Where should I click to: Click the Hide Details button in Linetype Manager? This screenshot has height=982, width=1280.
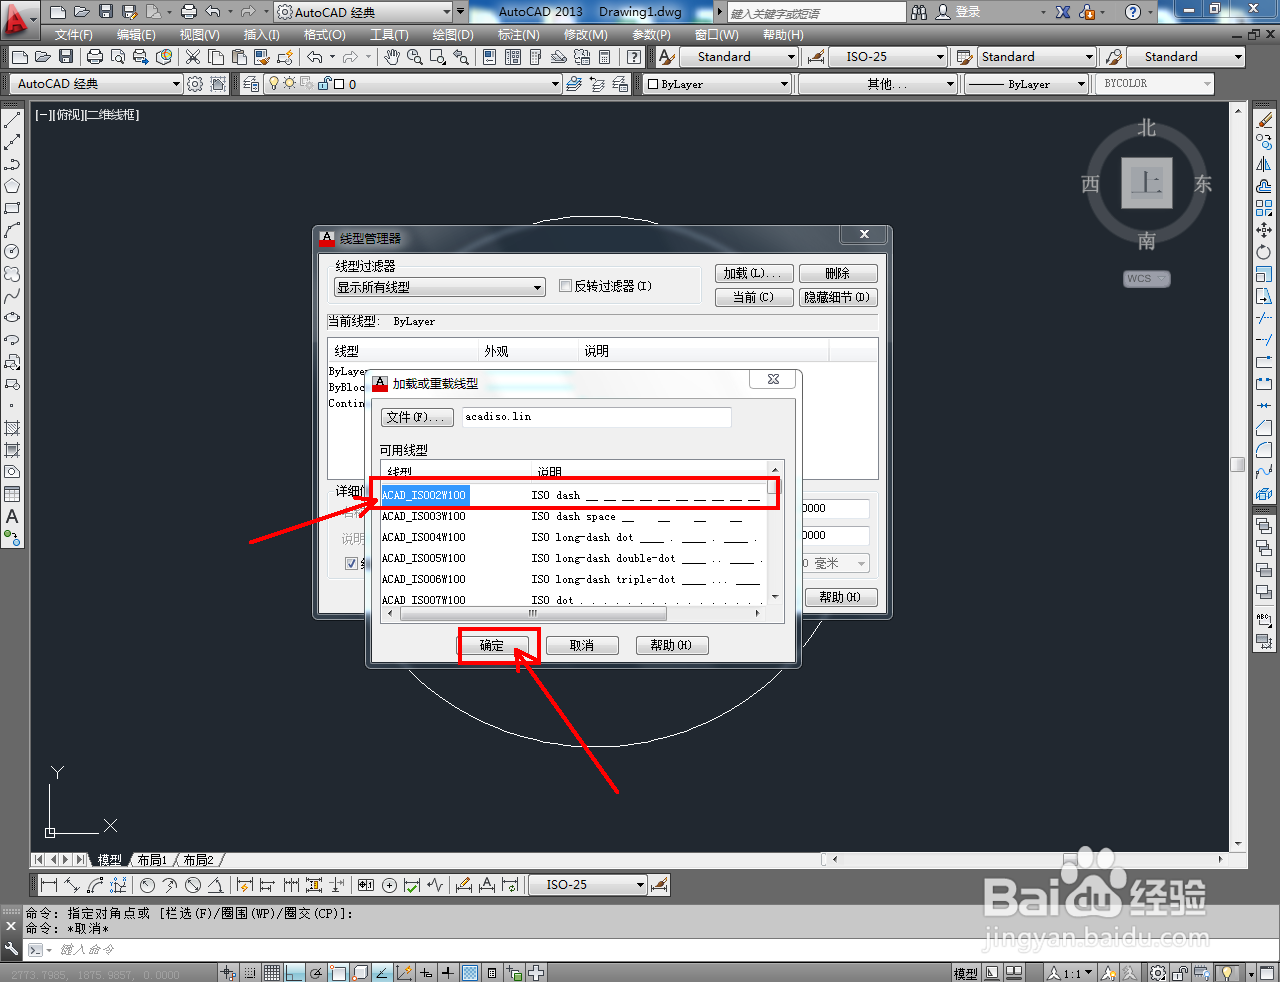pyautogui.click(x=838, y=297)
